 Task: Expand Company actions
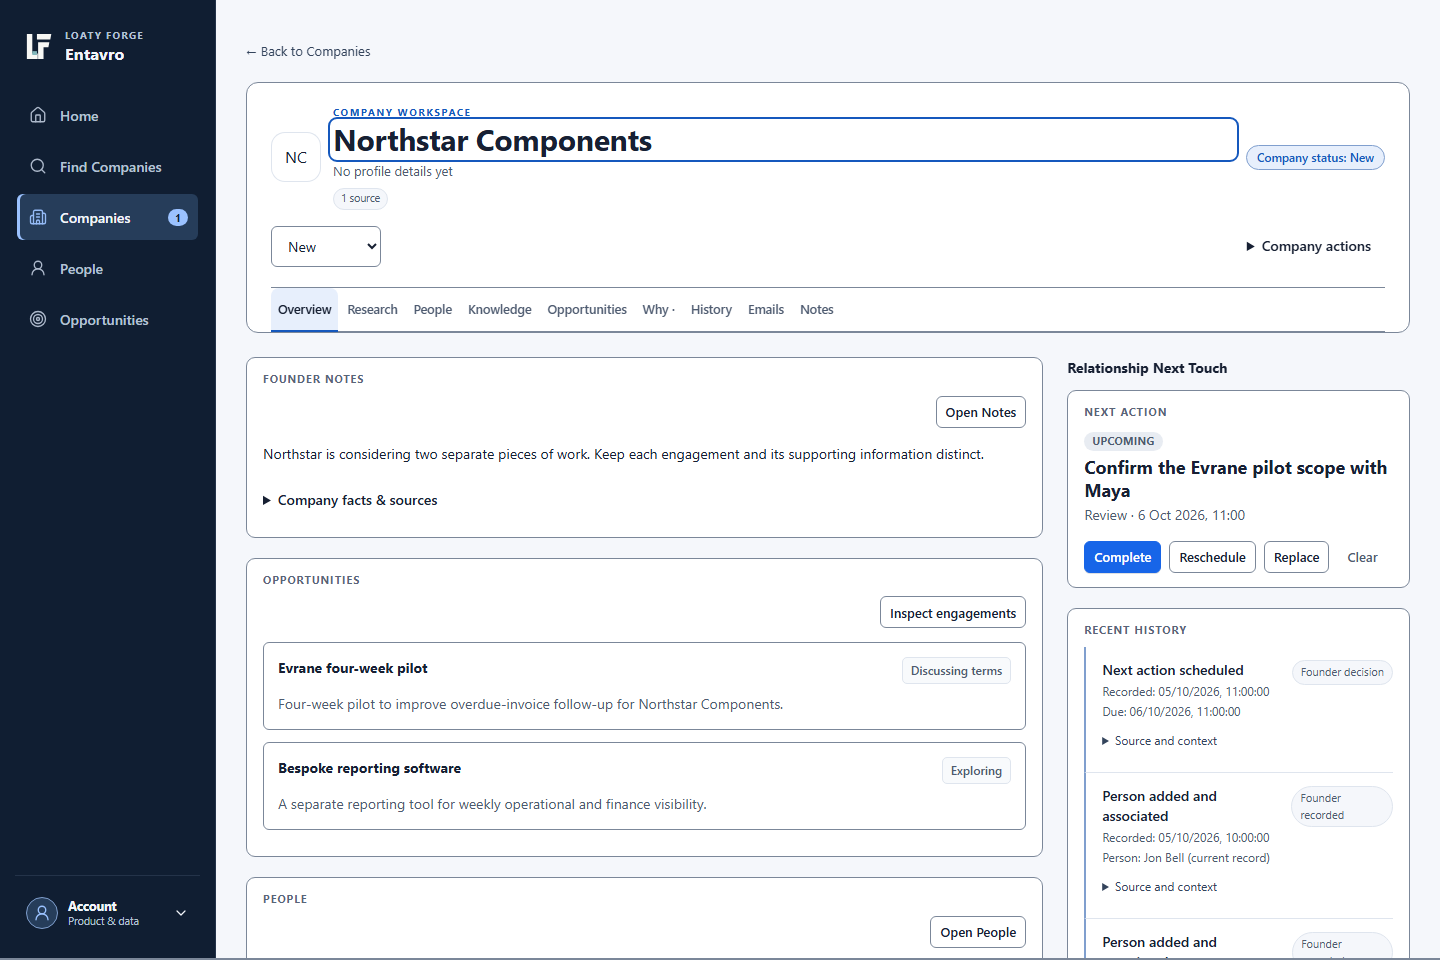(x=1308, y=246)
